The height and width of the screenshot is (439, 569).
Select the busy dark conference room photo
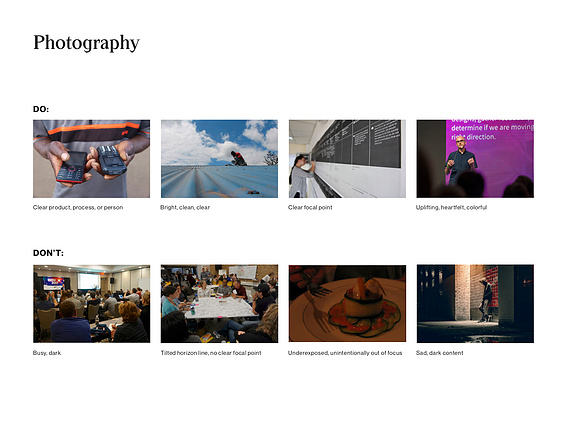click(91, 304)
